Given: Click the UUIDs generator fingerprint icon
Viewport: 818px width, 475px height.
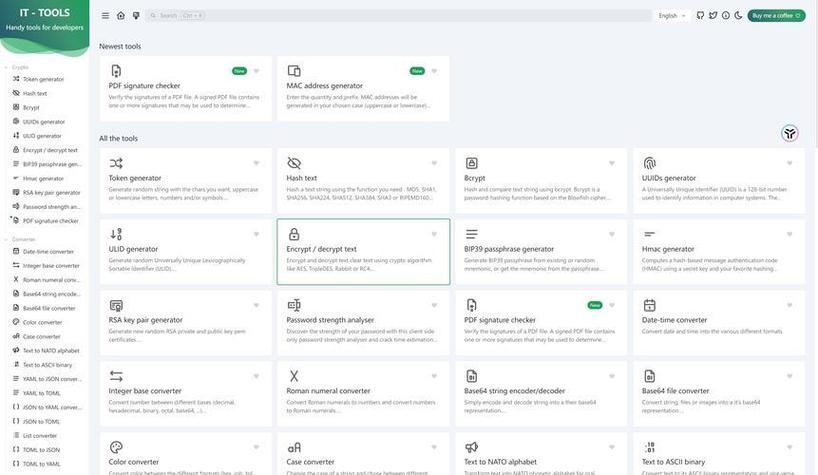Looking at the screenshot, I should tap(649, 163).
